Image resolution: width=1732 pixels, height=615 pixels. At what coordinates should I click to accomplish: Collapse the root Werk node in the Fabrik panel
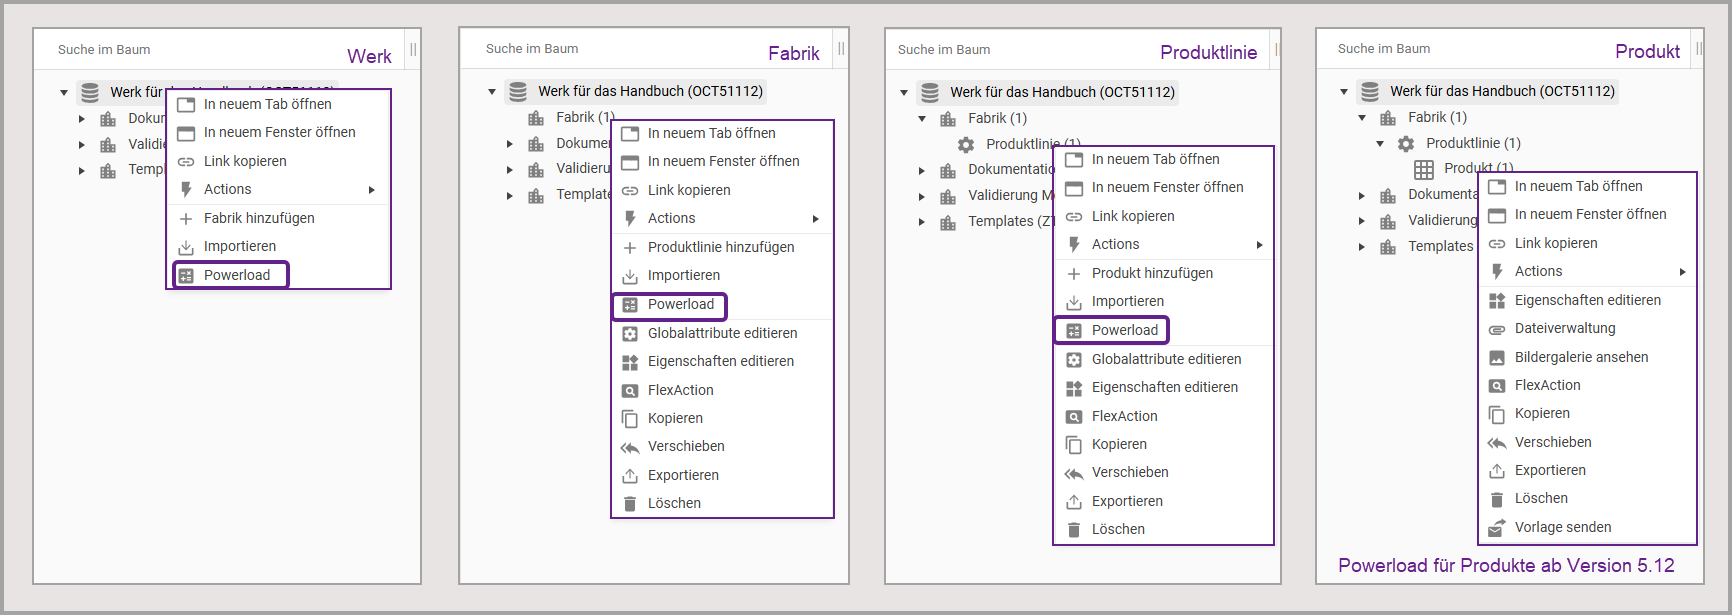(x=492, y=92)
